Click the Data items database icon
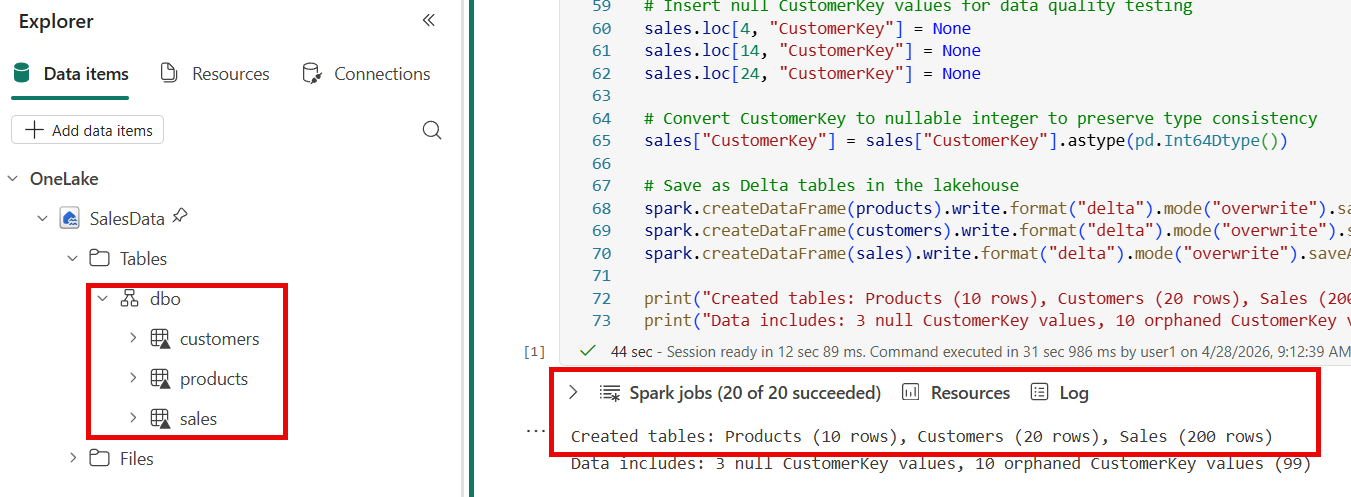1351x497 pixels. click(23, 73)
